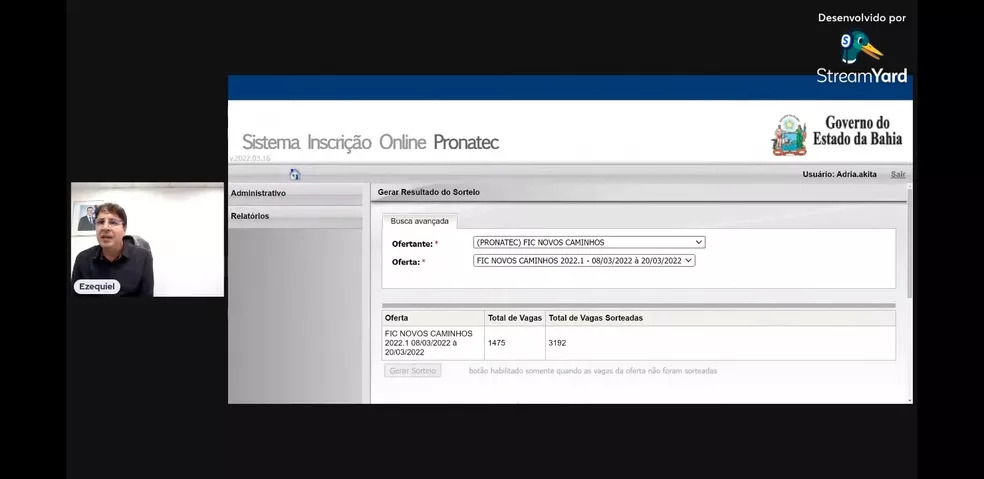Click the Gerar Resultado do Sorteio heading
The width and height of the screenshot is (984, 479).
pyautogui.click(x=429, y=192)
